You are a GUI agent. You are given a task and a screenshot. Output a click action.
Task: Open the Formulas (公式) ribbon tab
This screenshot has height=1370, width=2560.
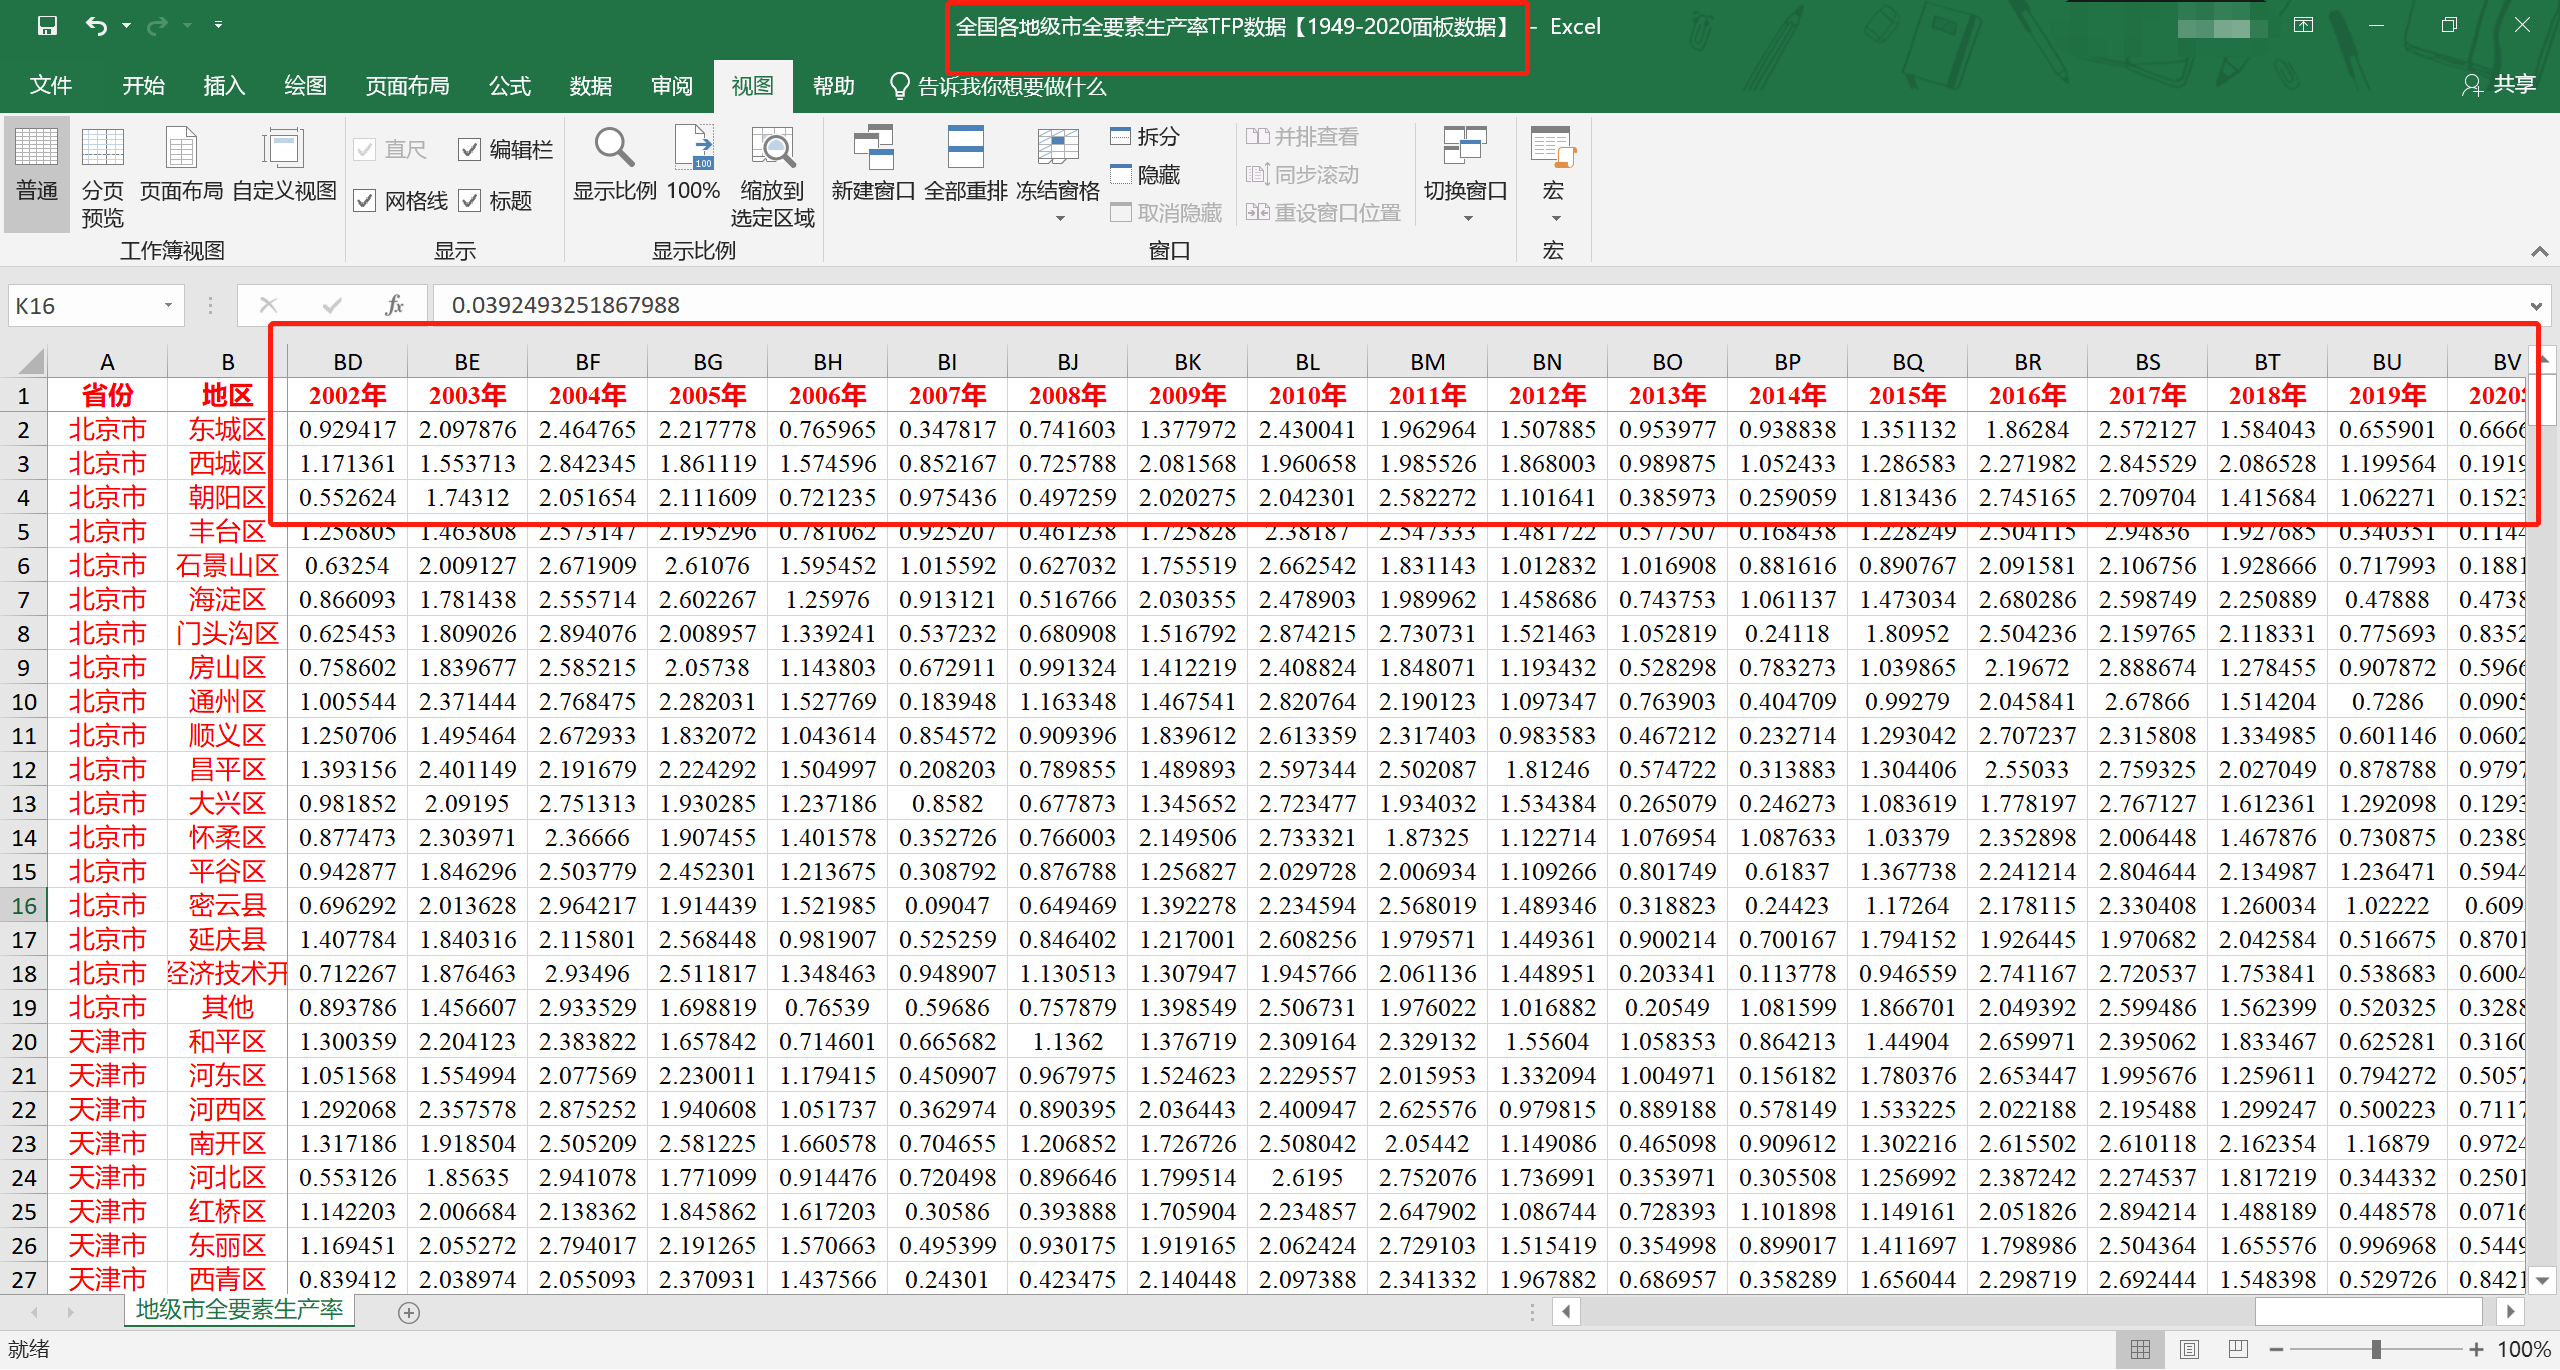(x=509, y=86)
